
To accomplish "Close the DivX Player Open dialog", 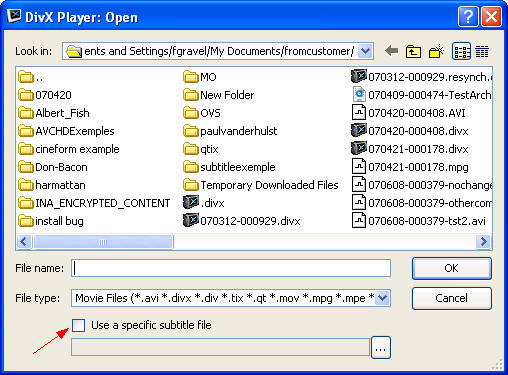I will 491,16.
